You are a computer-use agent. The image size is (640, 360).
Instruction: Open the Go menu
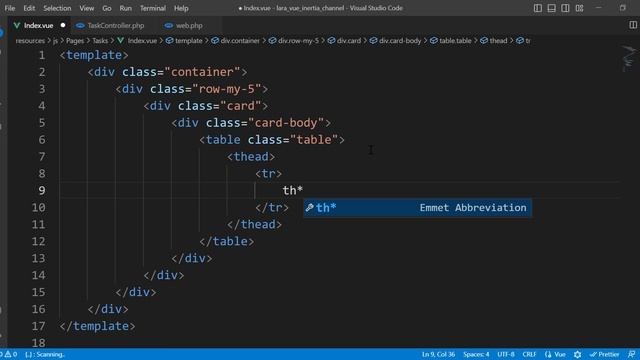pyautogui.click(x=107, y=8)
